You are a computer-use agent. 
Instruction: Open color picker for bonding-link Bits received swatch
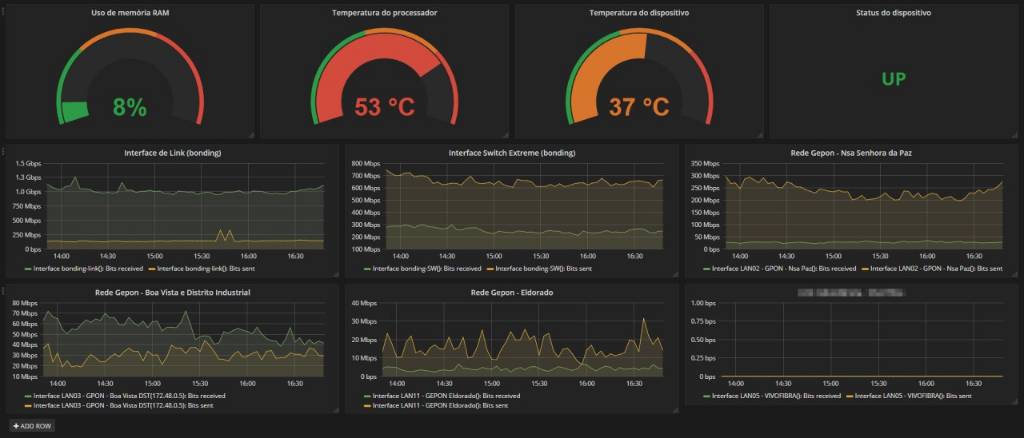27,268
